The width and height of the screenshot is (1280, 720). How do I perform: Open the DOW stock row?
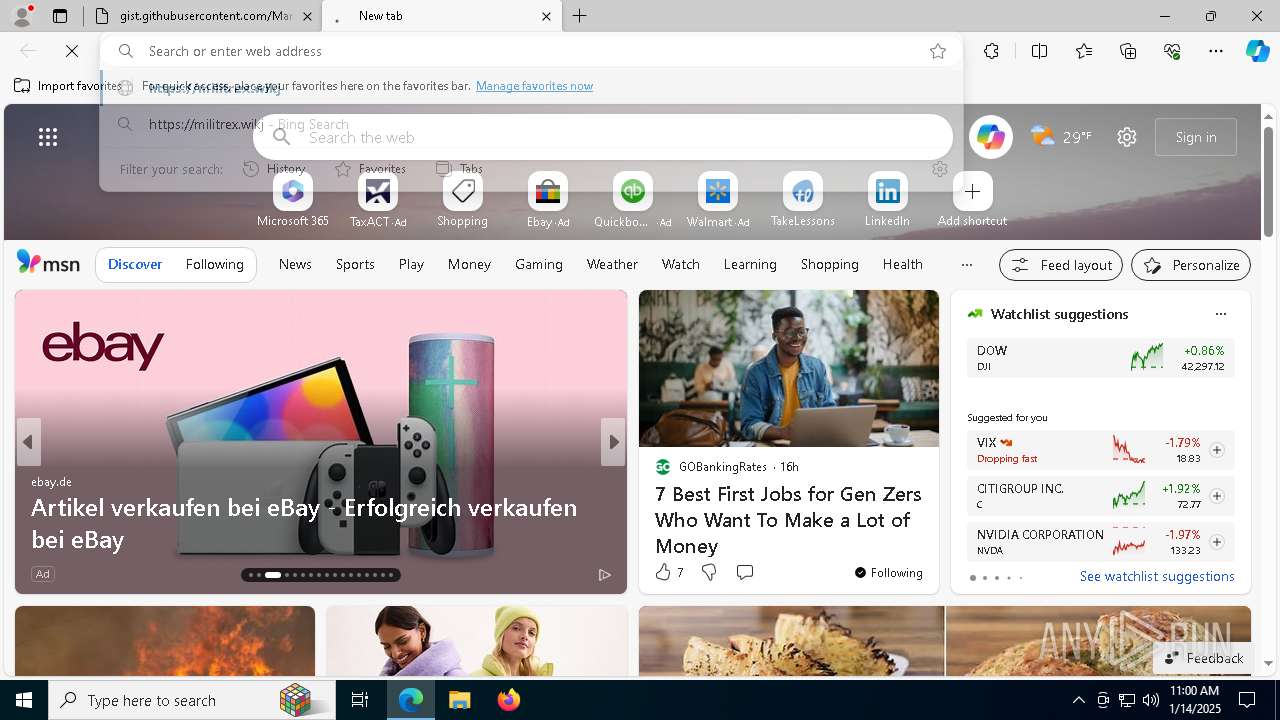coord(1100,358)
